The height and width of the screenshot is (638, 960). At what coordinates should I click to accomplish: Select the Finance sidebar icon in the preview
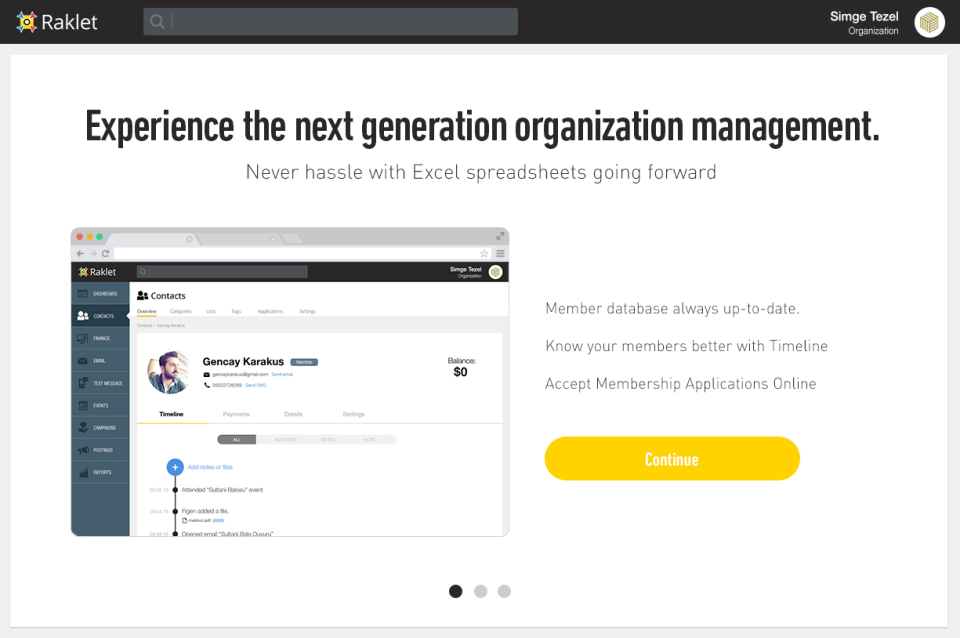[x=83, y=338]
